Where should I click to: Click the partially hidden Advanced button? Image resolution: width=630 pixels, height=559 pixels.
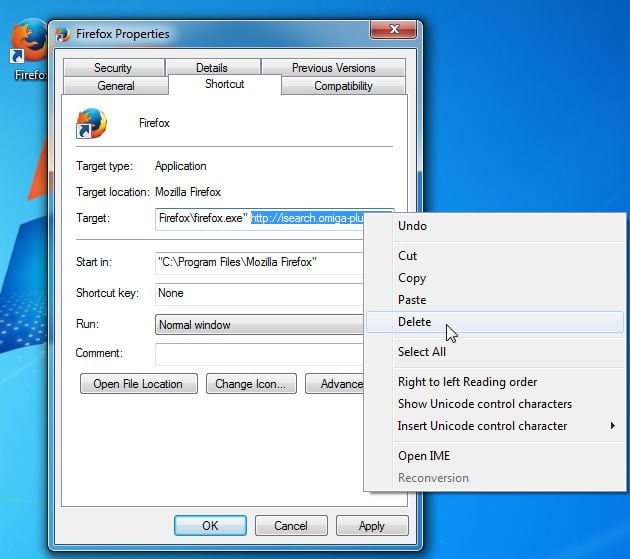click(x=335, y=384)
